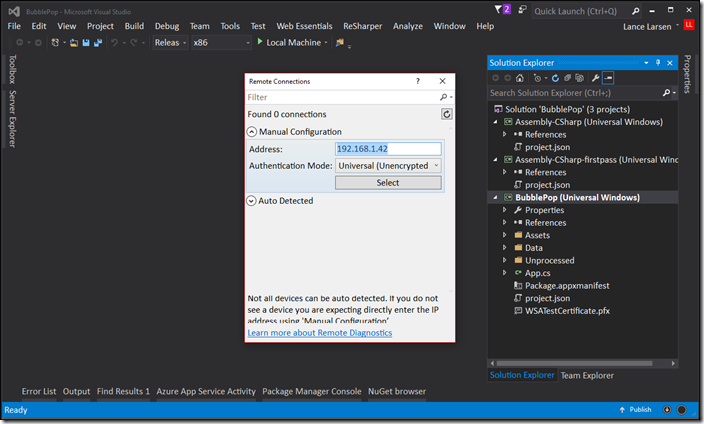Open the Release configuration dropdown

pos(170,43)
